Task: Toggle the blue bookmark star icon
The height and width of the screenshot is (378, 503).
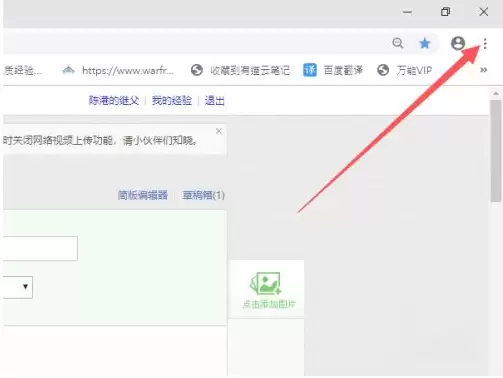Action: 425,43
